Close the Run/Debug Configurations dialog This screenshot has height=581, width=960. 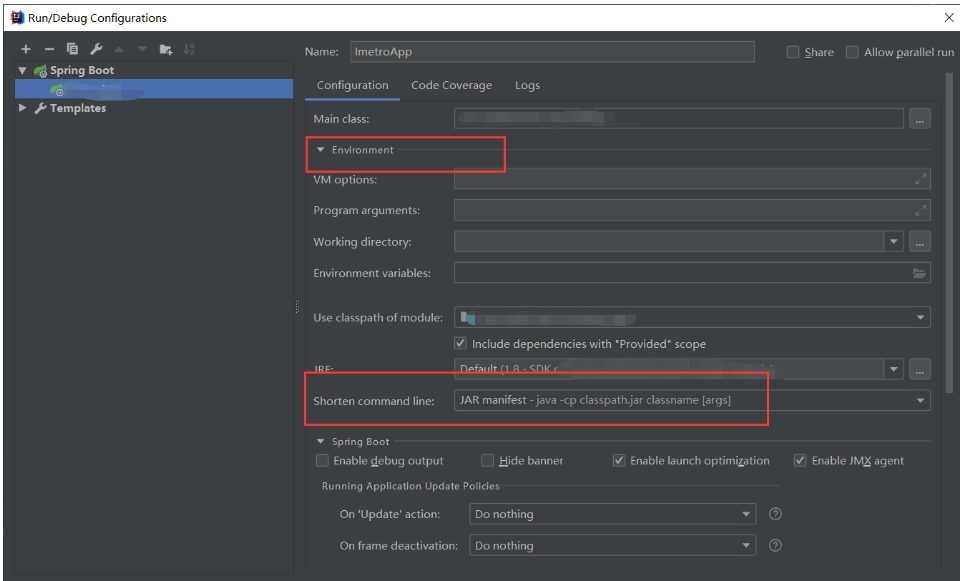point(948,18)
